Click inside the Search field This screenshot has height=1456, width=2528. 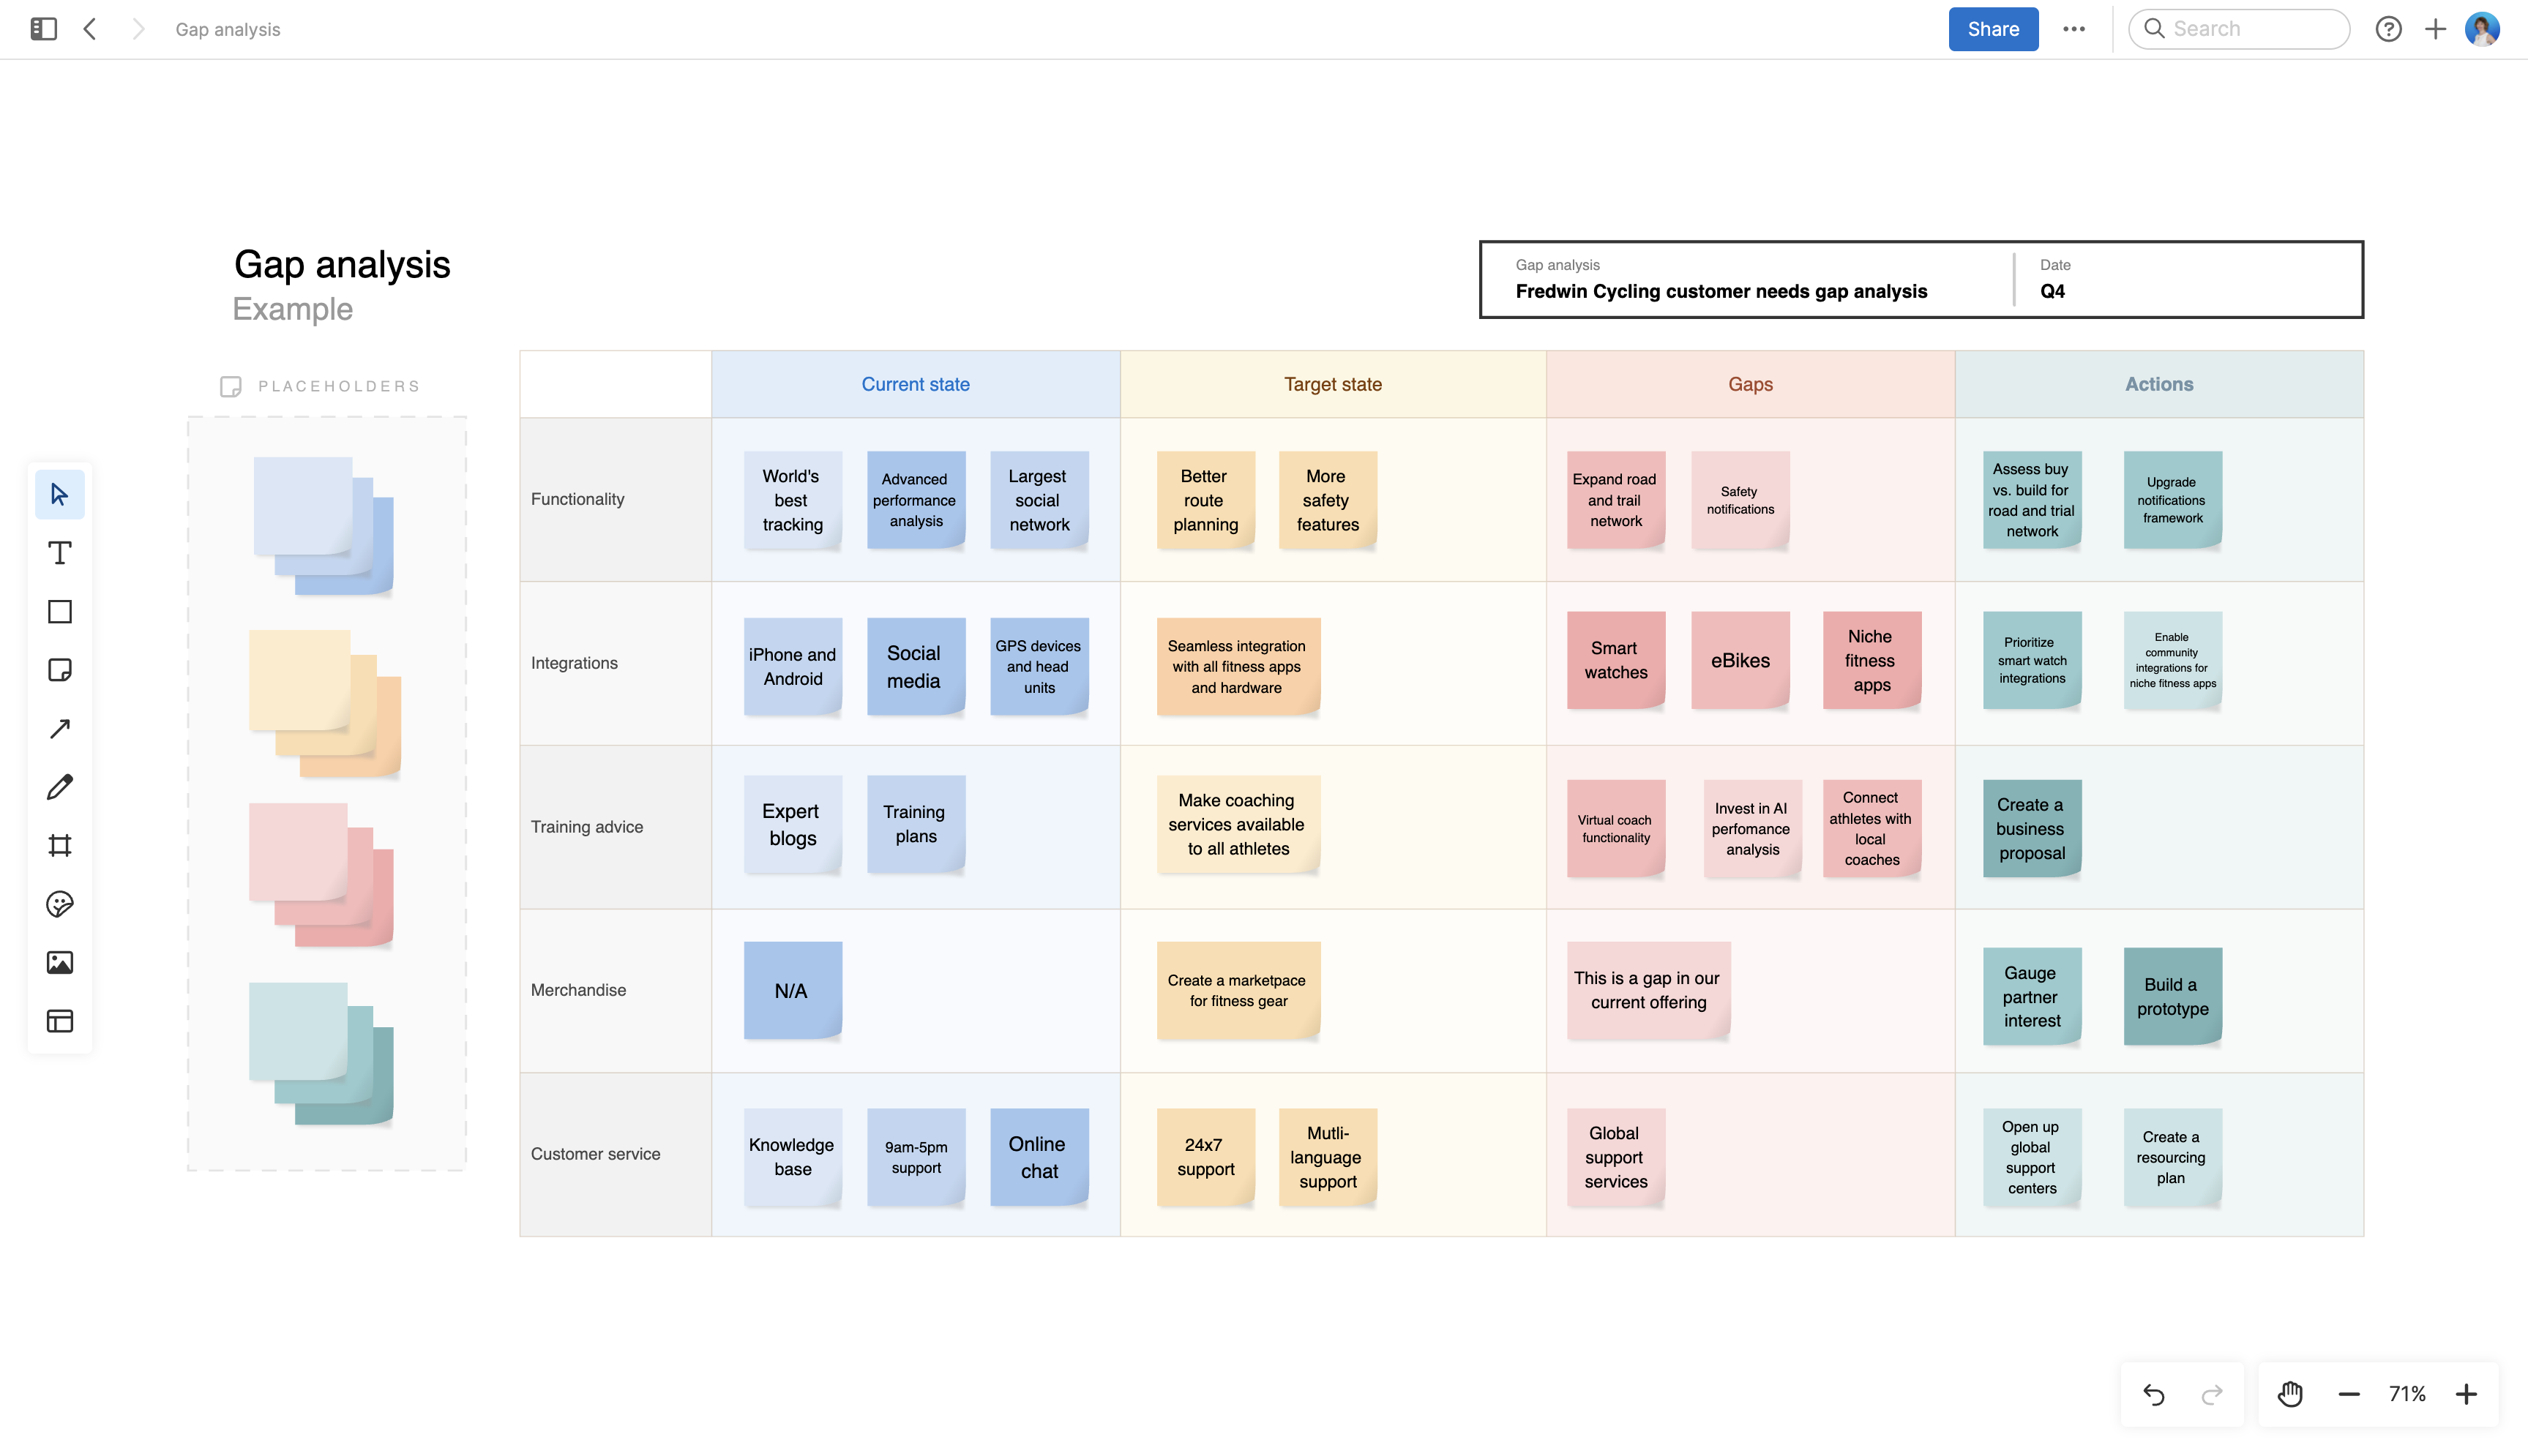[2240, 29]
